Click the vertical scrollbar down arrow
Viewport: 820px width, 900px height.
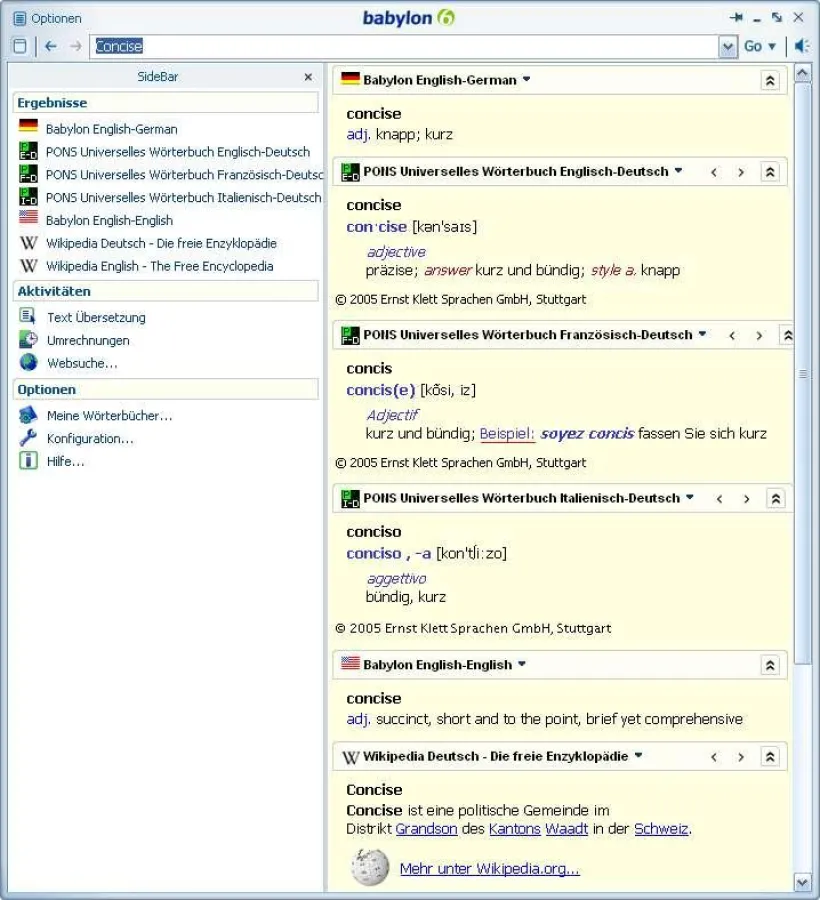point(802,881)
